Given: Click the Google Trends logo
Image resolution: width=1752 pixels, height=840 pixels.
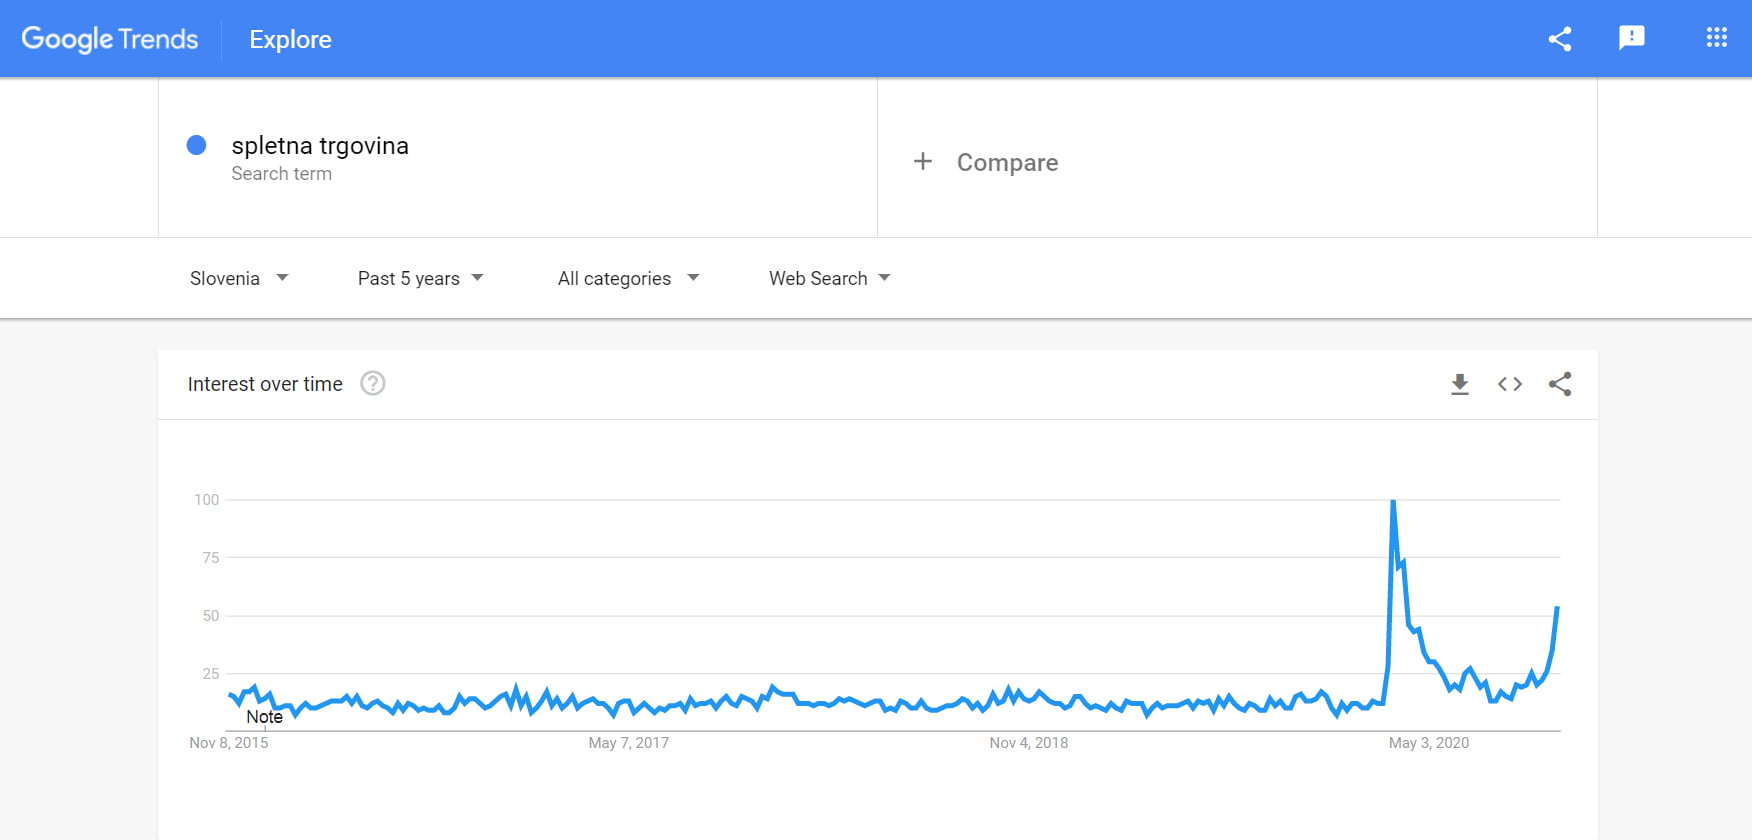Looking at the screenshot, I should tap(110, 39).
